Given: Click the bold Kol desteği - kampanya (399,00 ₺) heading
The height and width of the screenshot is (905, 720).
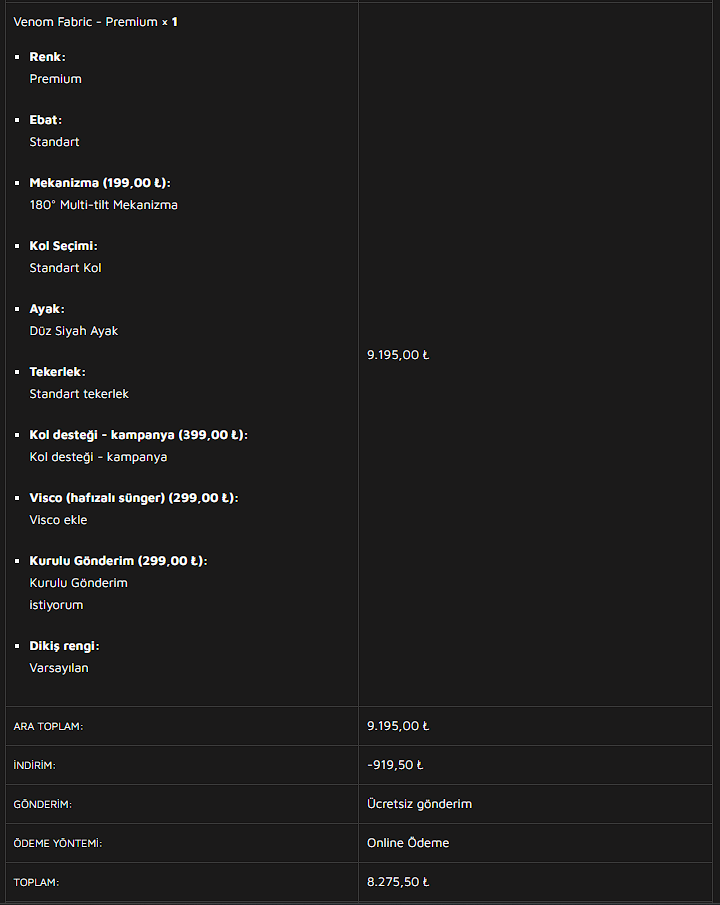Looking at the screenshot, I should 138,435.
